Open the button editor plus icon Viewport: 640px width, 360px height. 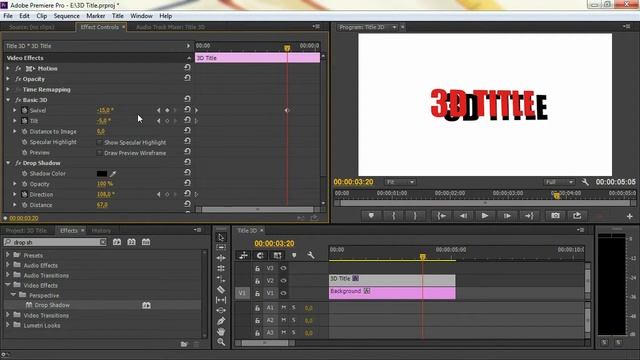[x=629, y=216]
